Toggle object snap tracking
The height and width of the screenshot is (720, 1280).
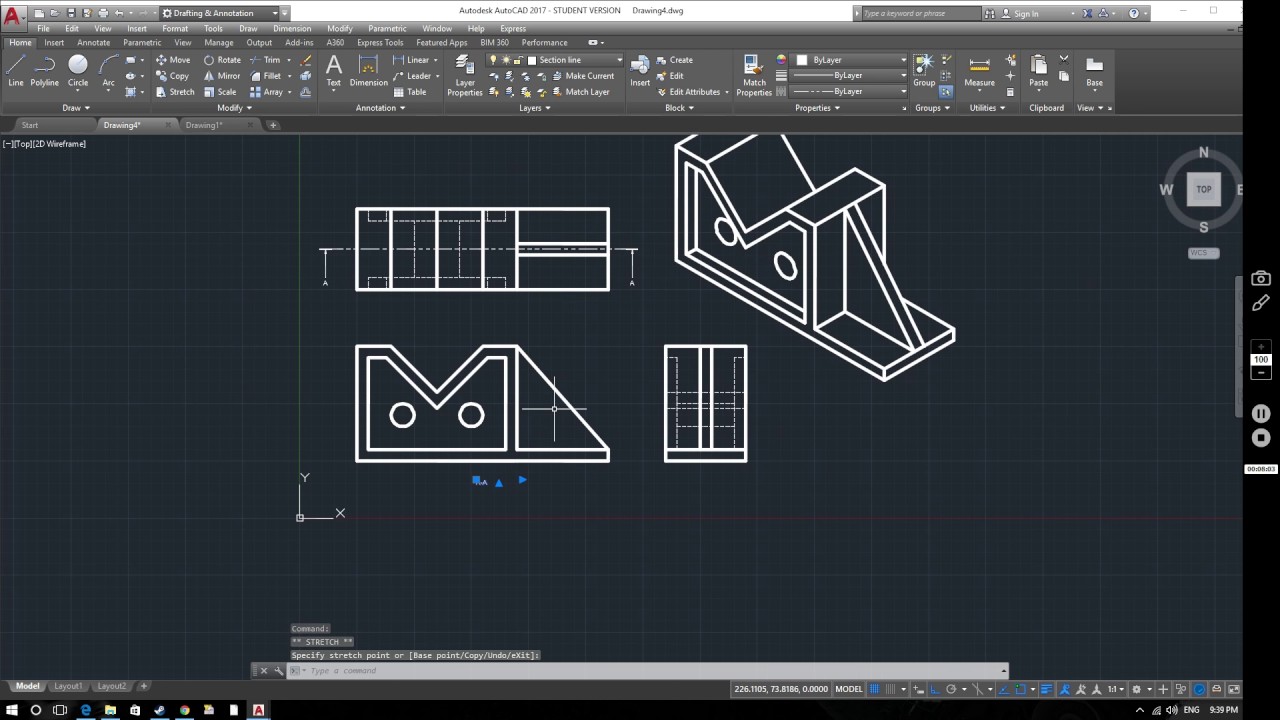point(1003,689)
